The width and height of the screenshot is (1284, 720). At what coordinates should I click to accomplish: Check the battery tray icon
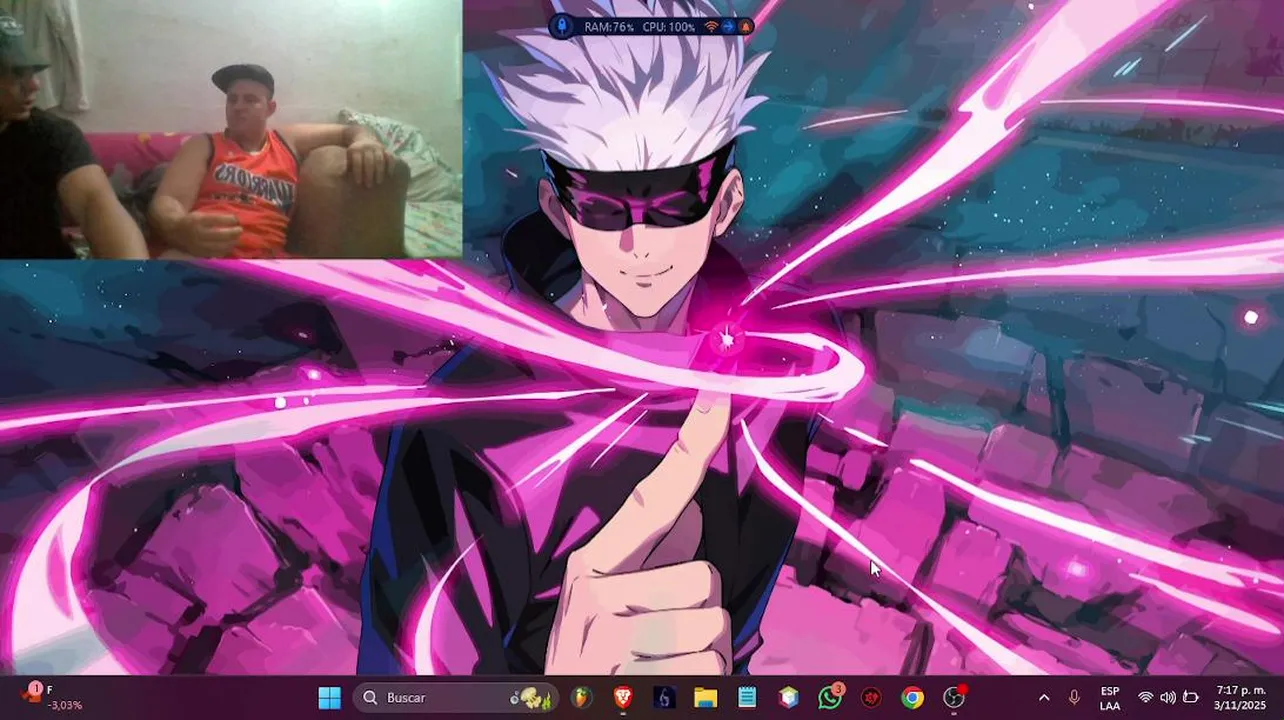tap(1190, 697)
